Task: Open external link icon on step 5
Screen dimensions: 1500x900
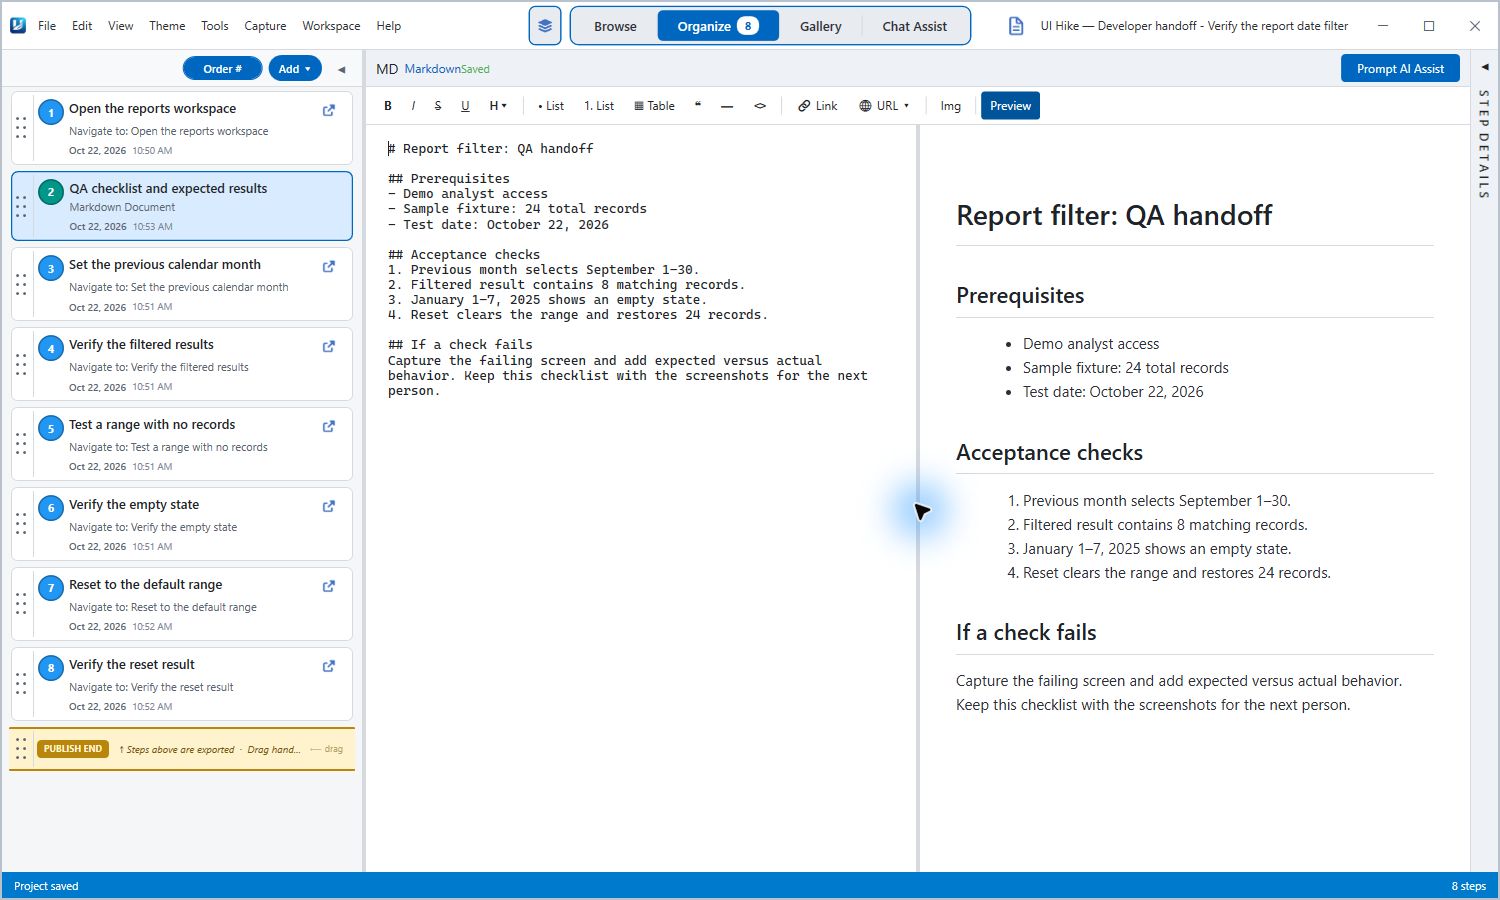Action: (x=329, y=427)
